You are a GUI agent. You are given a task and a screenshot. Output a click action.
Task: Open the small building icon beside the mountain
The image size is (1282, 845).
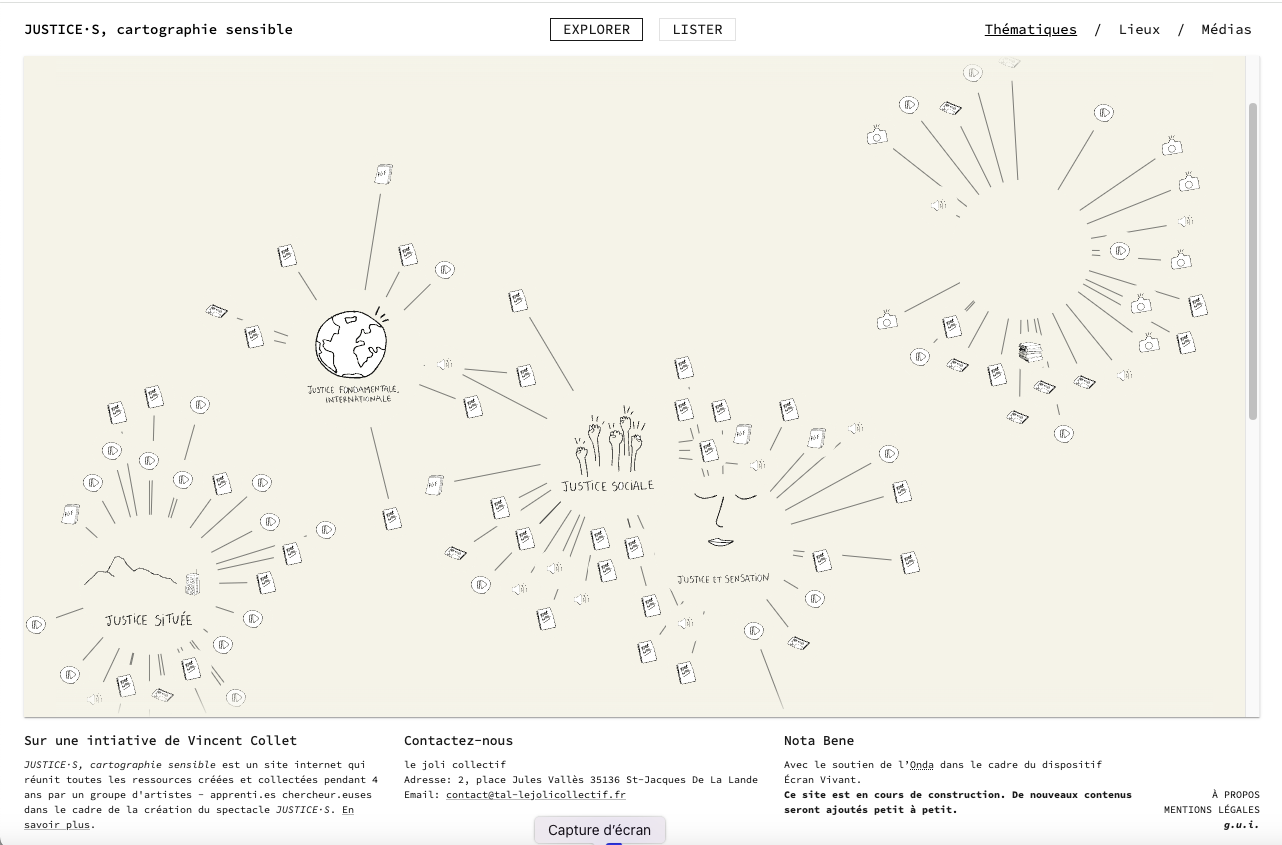click(x=193, y=581)
